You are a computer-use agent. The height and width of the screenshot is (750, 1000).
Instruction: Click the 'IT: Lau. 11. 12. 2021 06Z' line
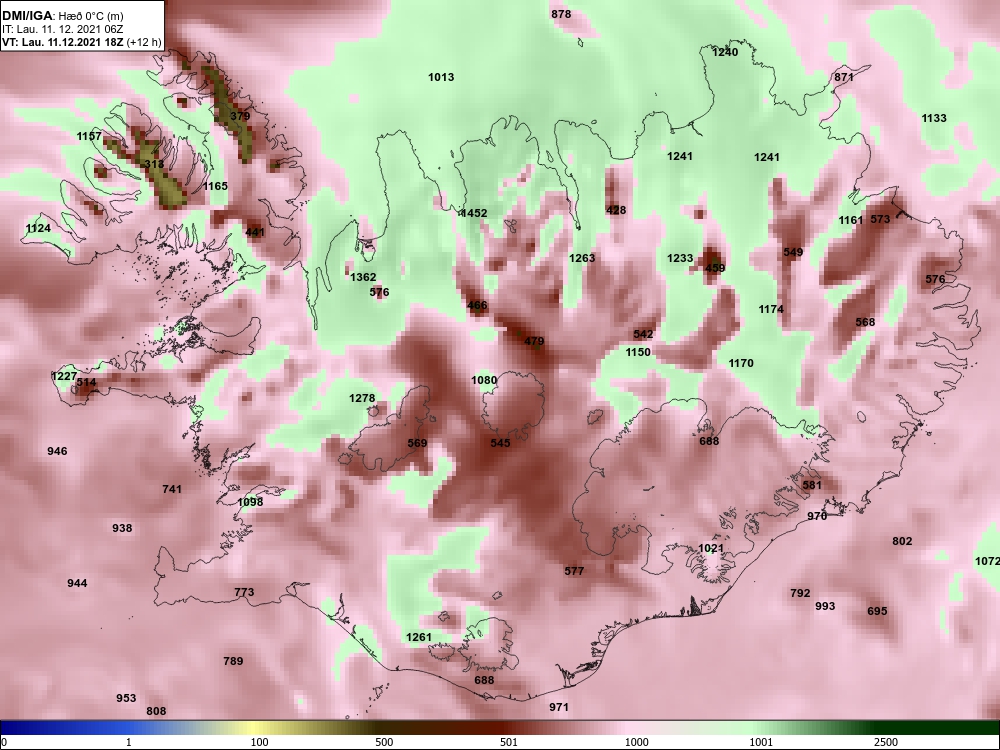tap(62, 29)
